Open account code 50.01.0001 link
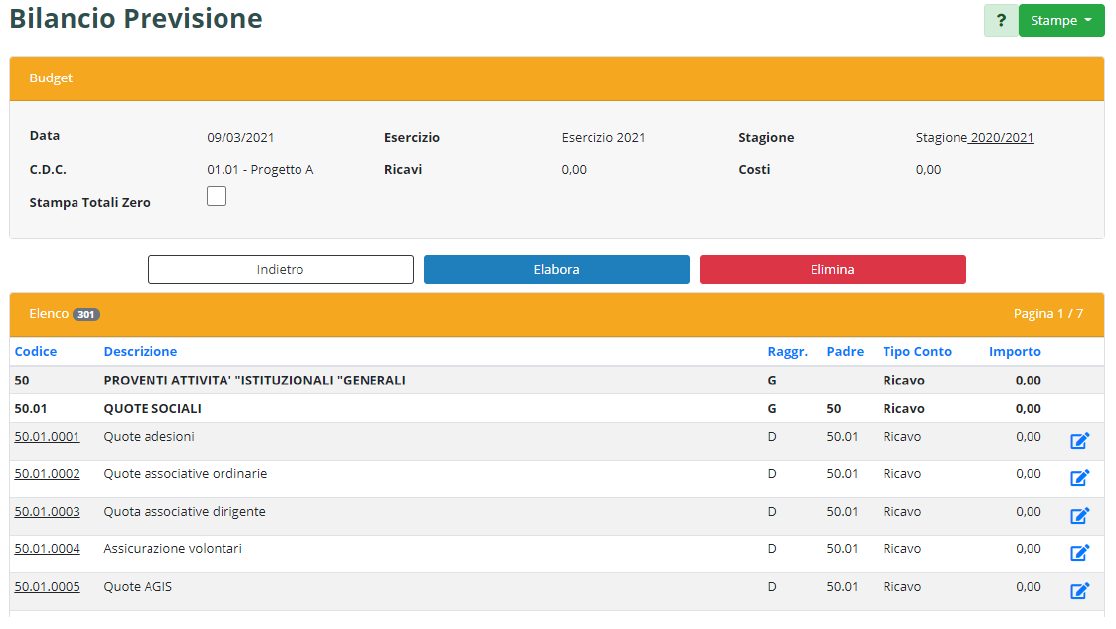Screen dimensions: 1116x629 pos(47,437)
